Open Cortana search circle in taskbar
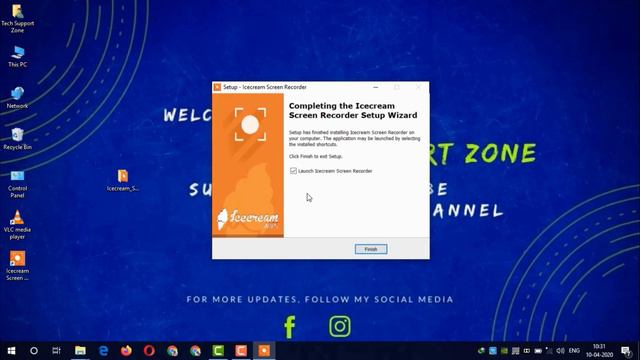 (x=34, y=351)
